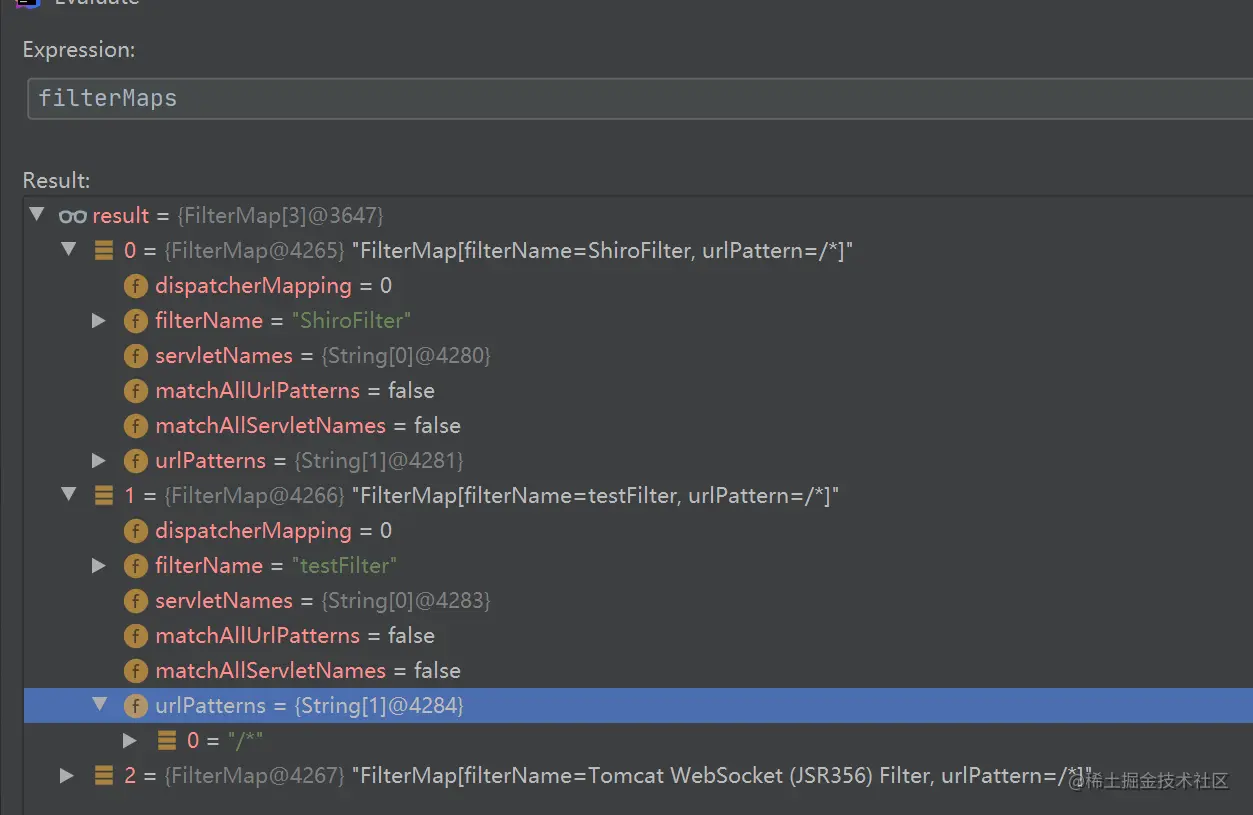1253x815 pixels.
Task: Click the filterMaps expression input field
Action: [640, 98]
